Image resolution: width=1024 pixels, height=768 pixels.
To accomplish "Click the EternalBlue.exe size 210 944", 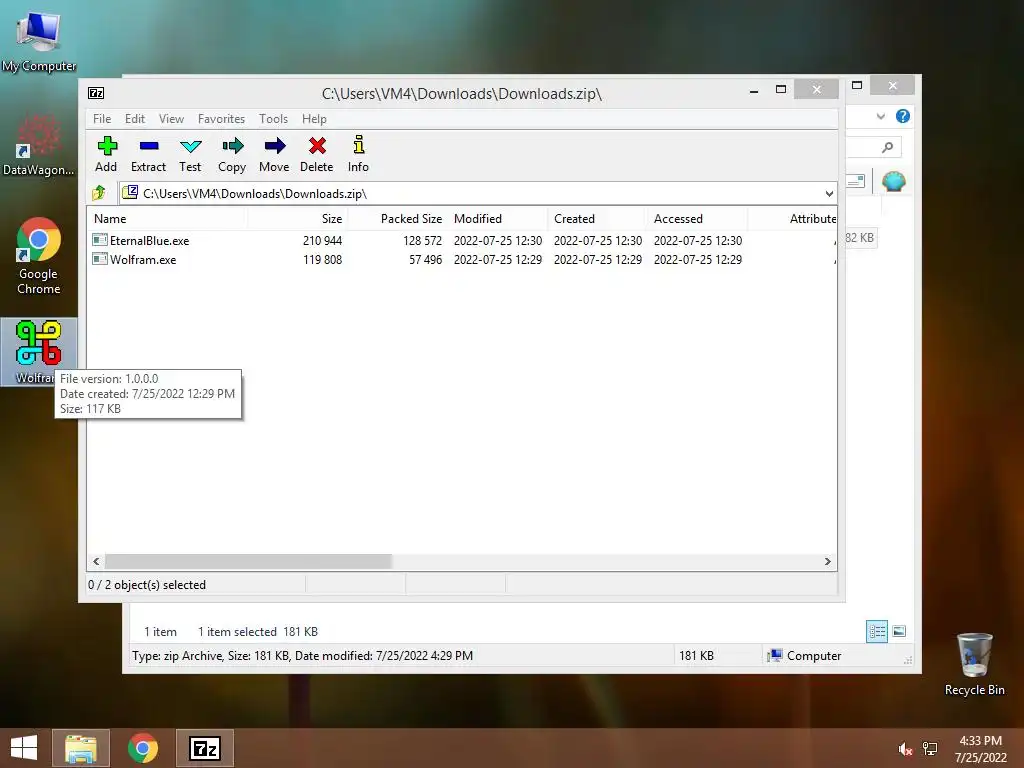I will [x=322, y=240].
